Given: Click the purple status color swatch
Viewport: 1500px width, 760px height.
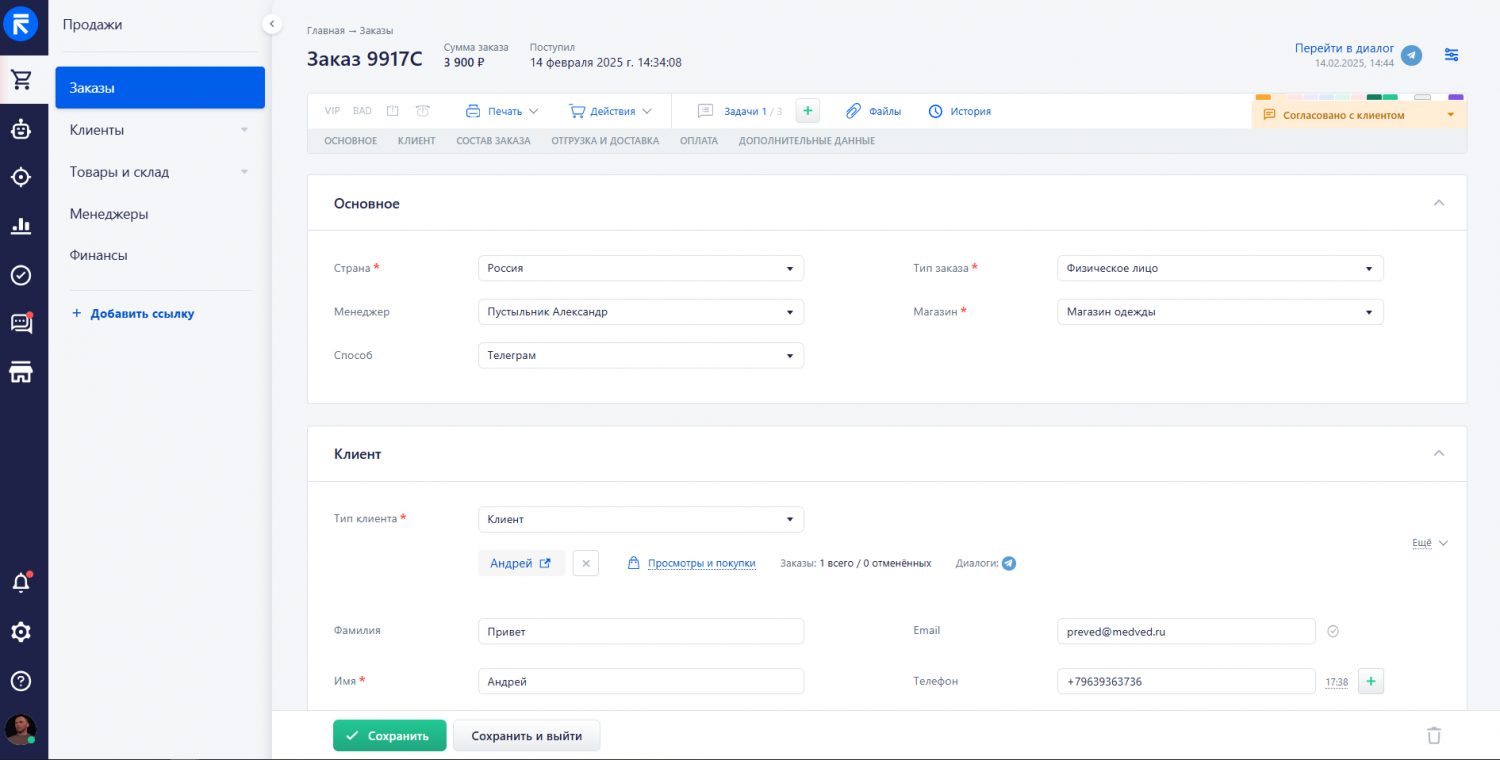Looking at the screenshot, I should coord(1455,97).
